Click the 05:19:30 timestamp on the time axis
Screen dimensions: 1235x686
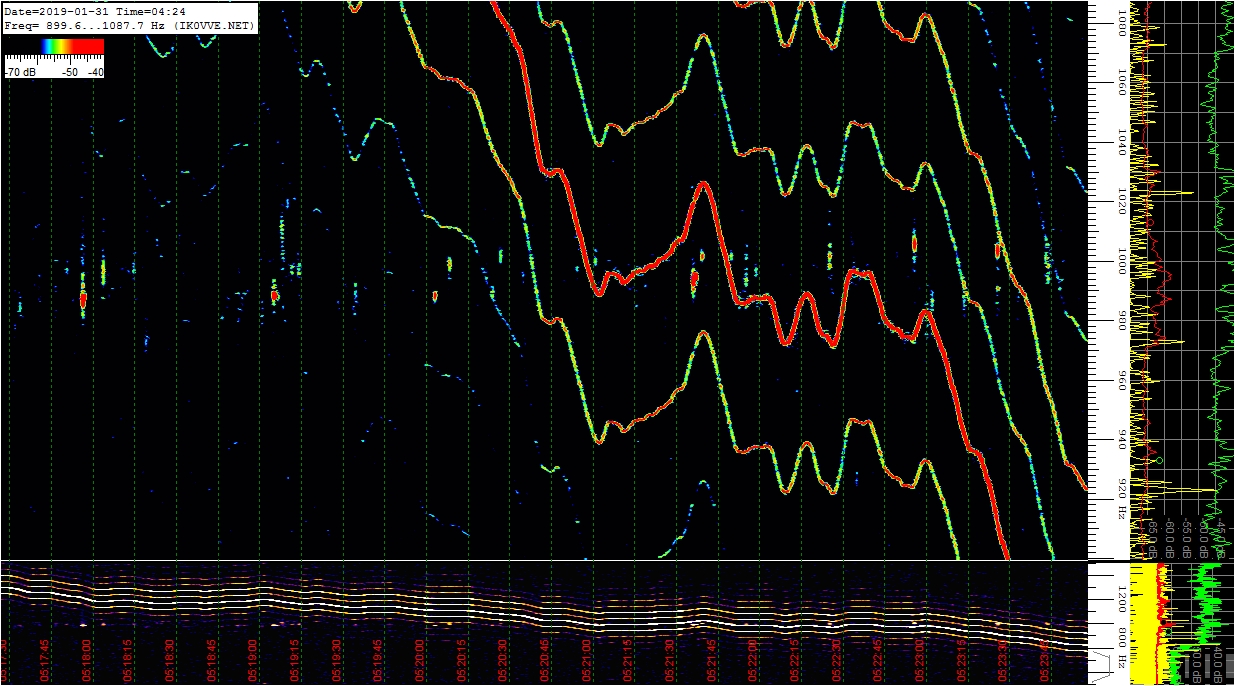tap(338, 660)
